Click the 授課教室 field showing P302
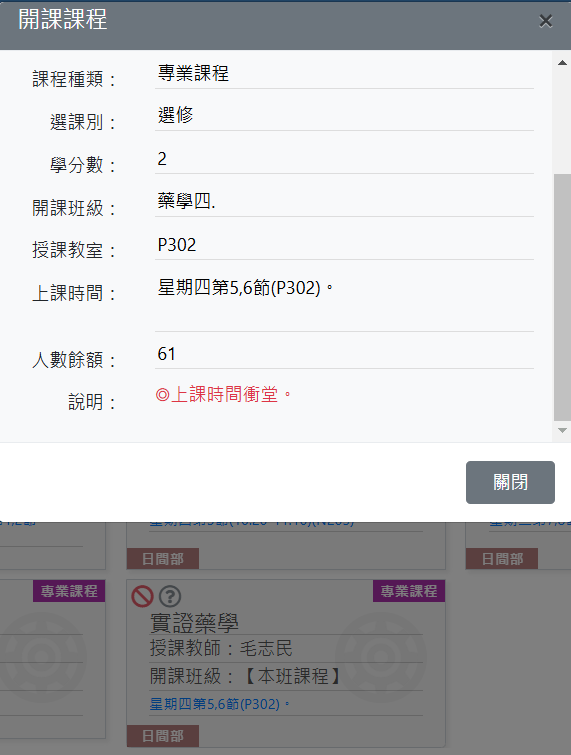Screen dimensions: 571x755 pyautogui.click(x=344, y=246)
